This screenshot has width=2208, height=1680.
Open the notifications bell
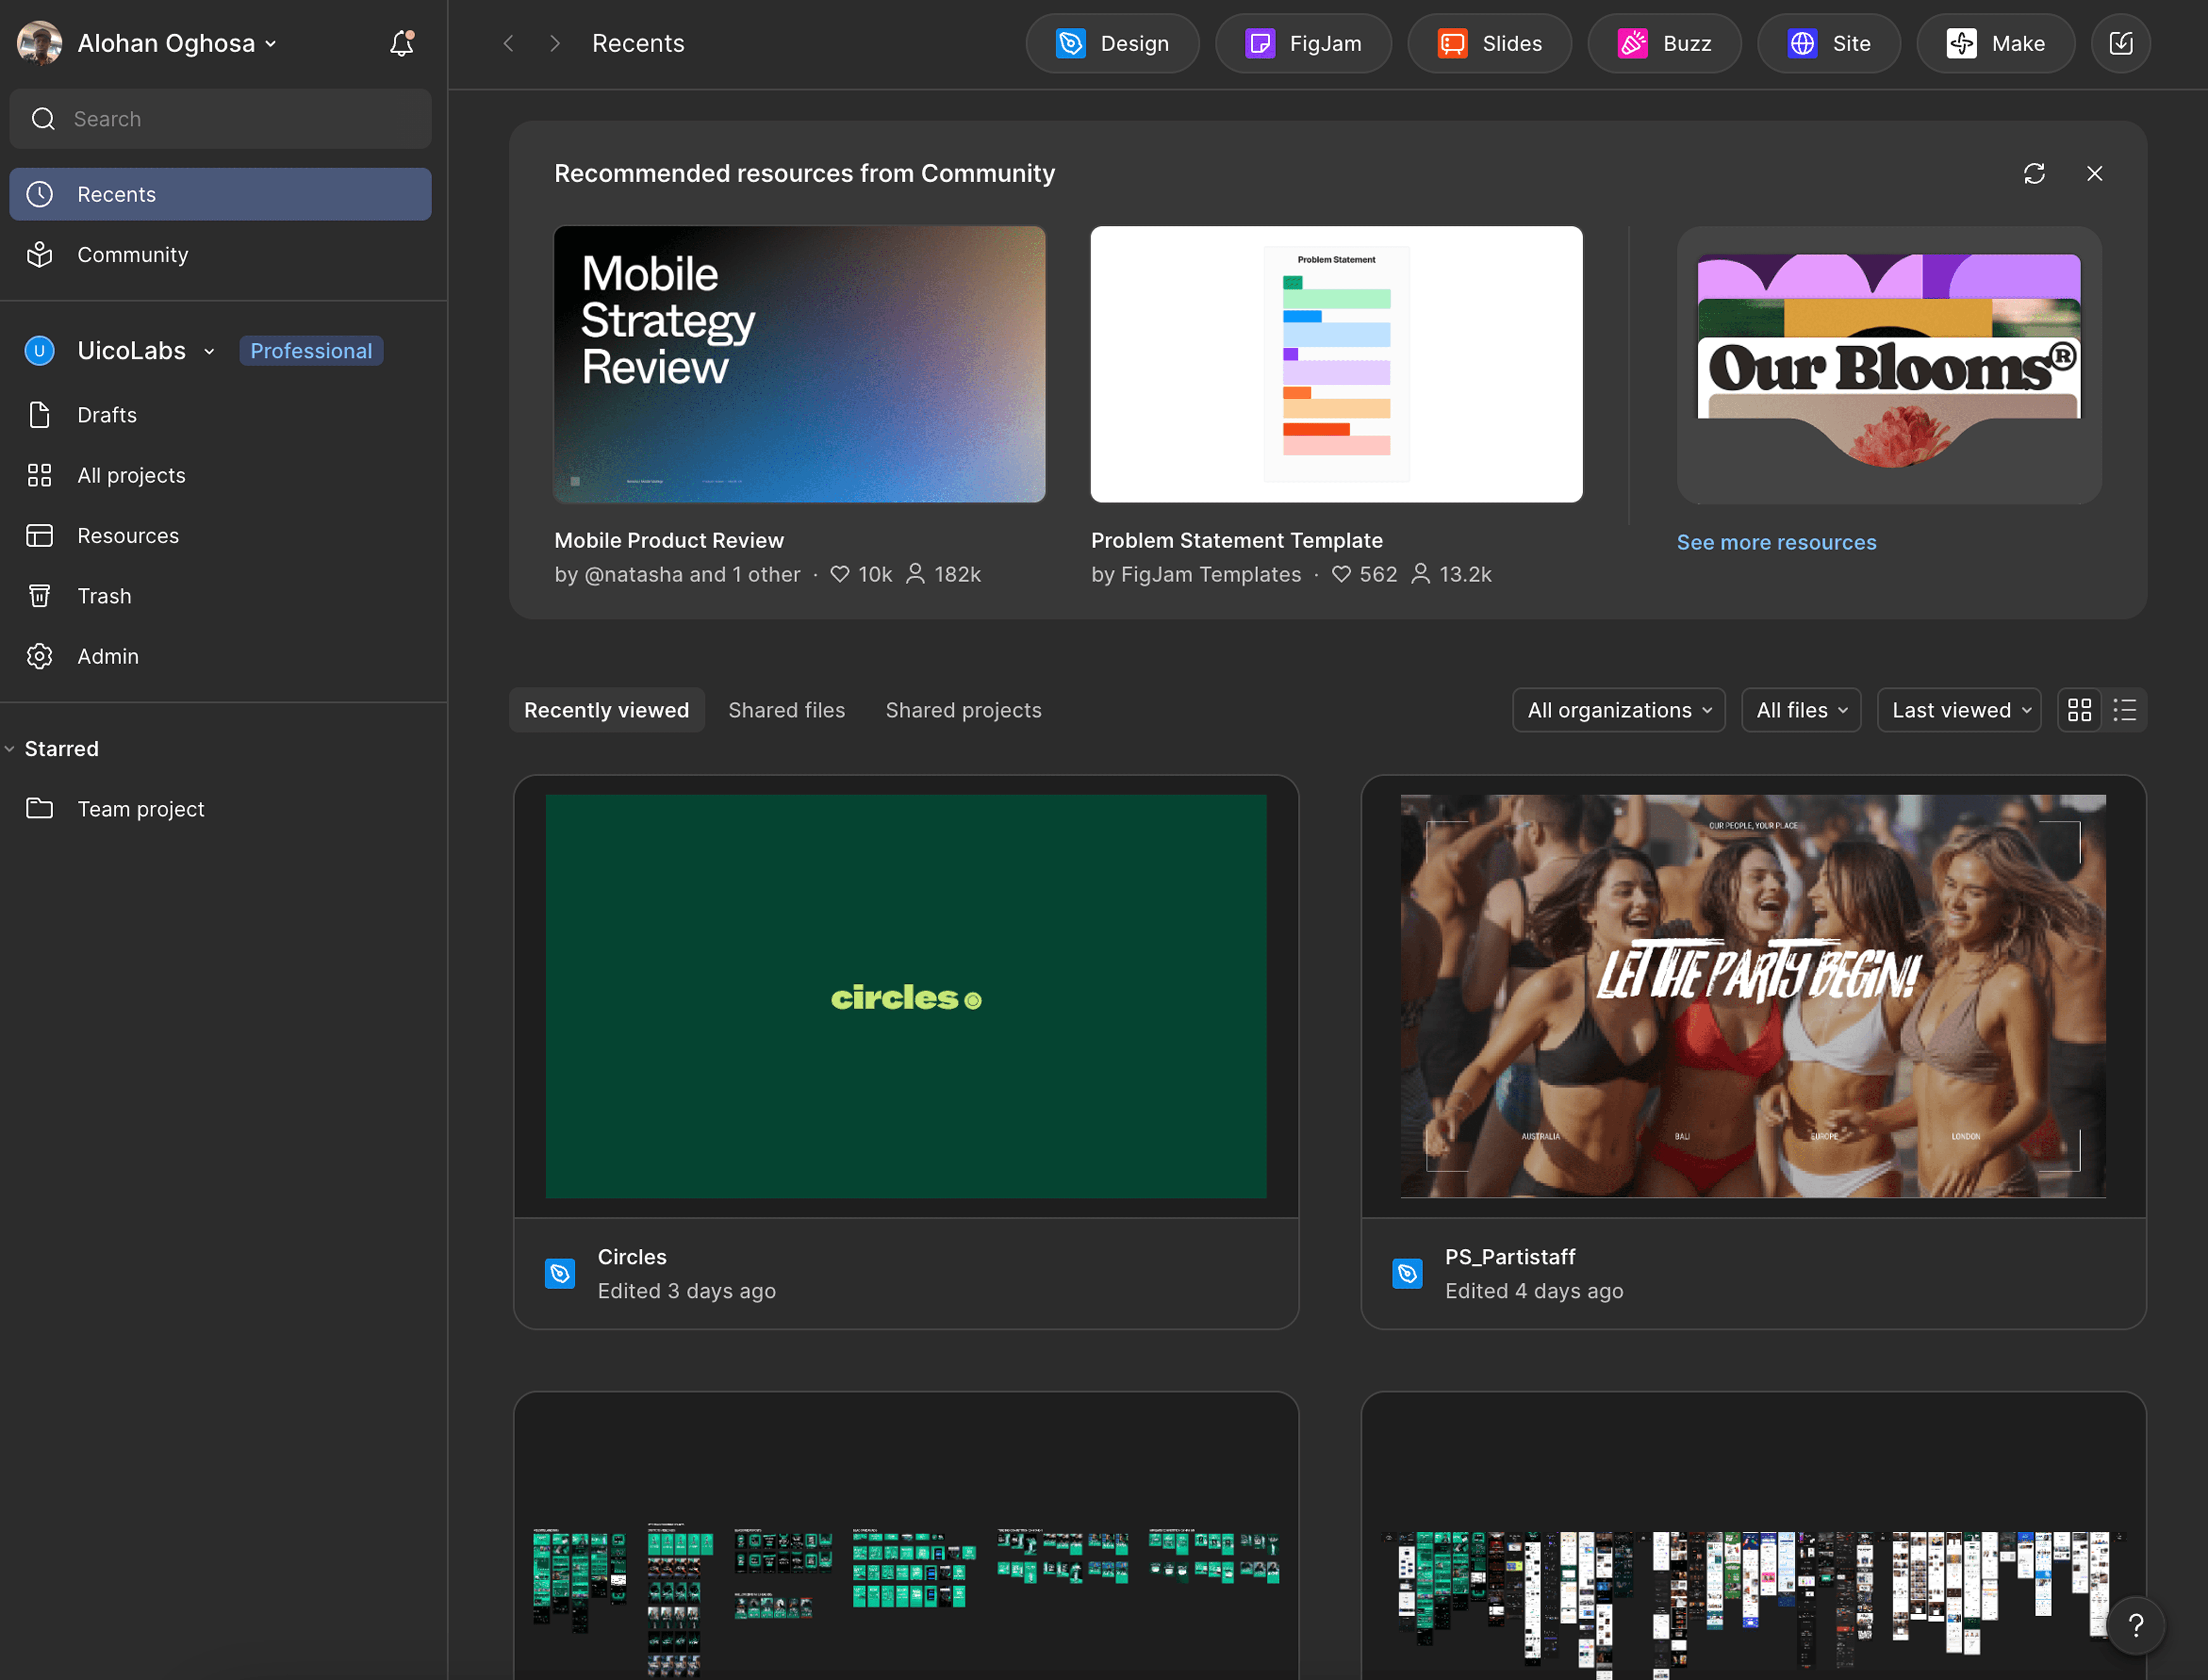(x=401, y=43)
